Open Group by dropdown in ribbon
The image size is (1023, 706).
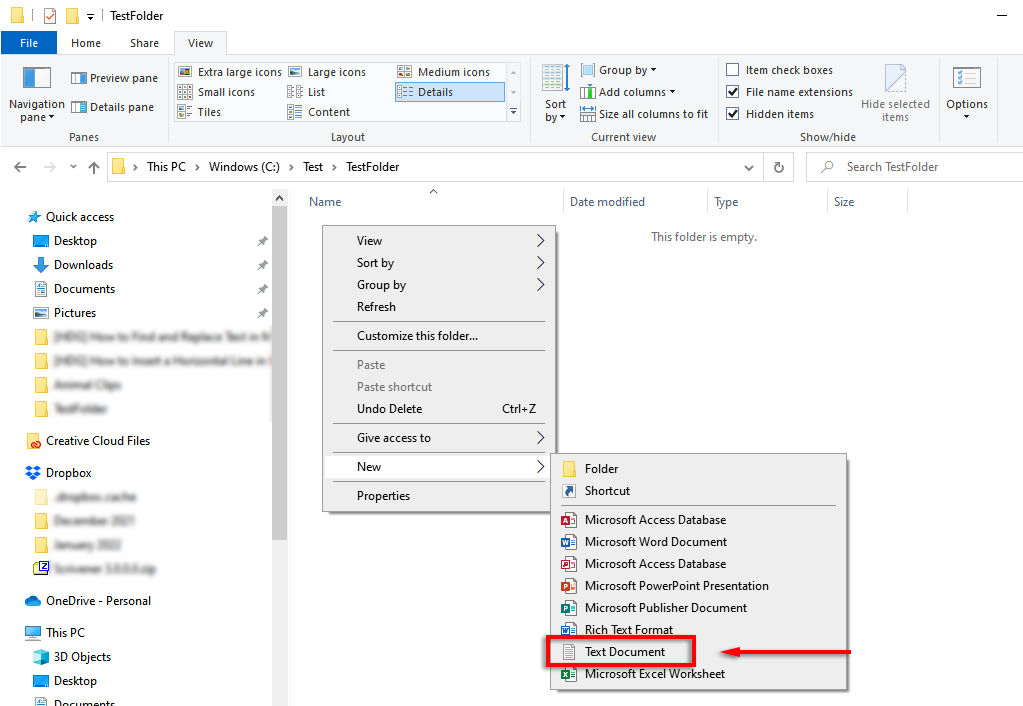(618, 70)
